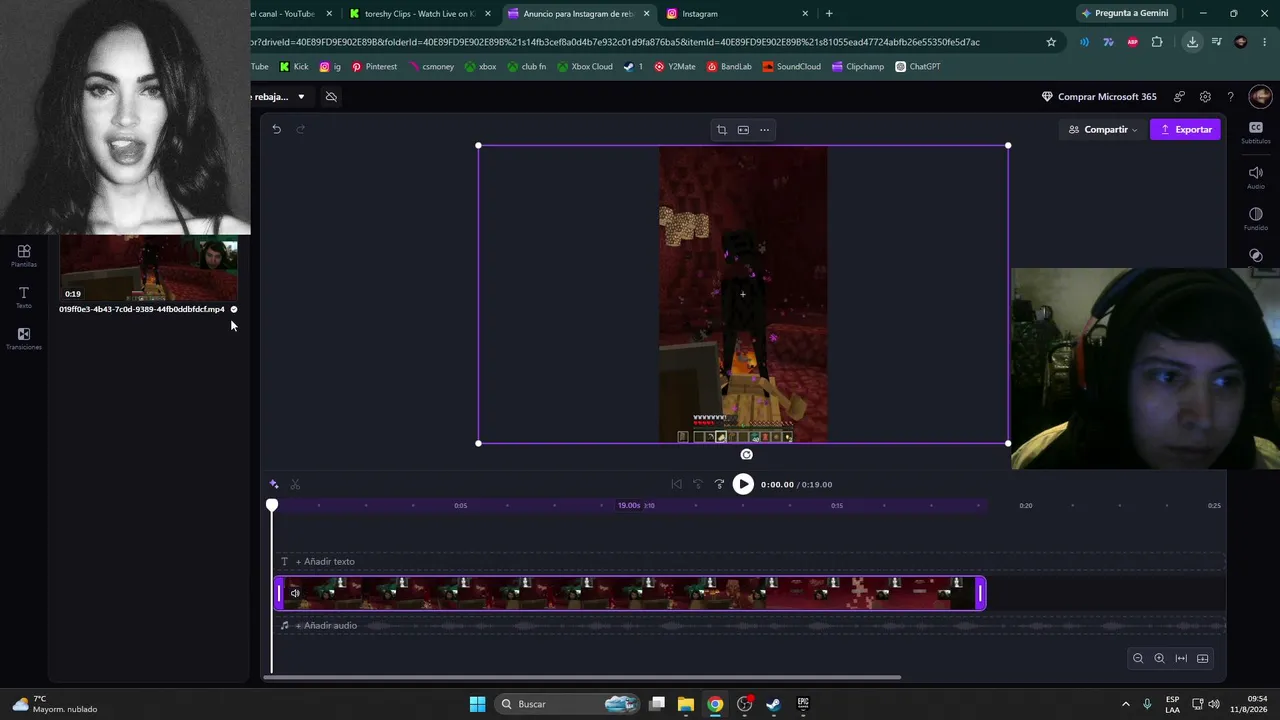Click Pregunta a Gemini button
The width and height of the screenshot is (1280, 720).
click(1125, 13)
